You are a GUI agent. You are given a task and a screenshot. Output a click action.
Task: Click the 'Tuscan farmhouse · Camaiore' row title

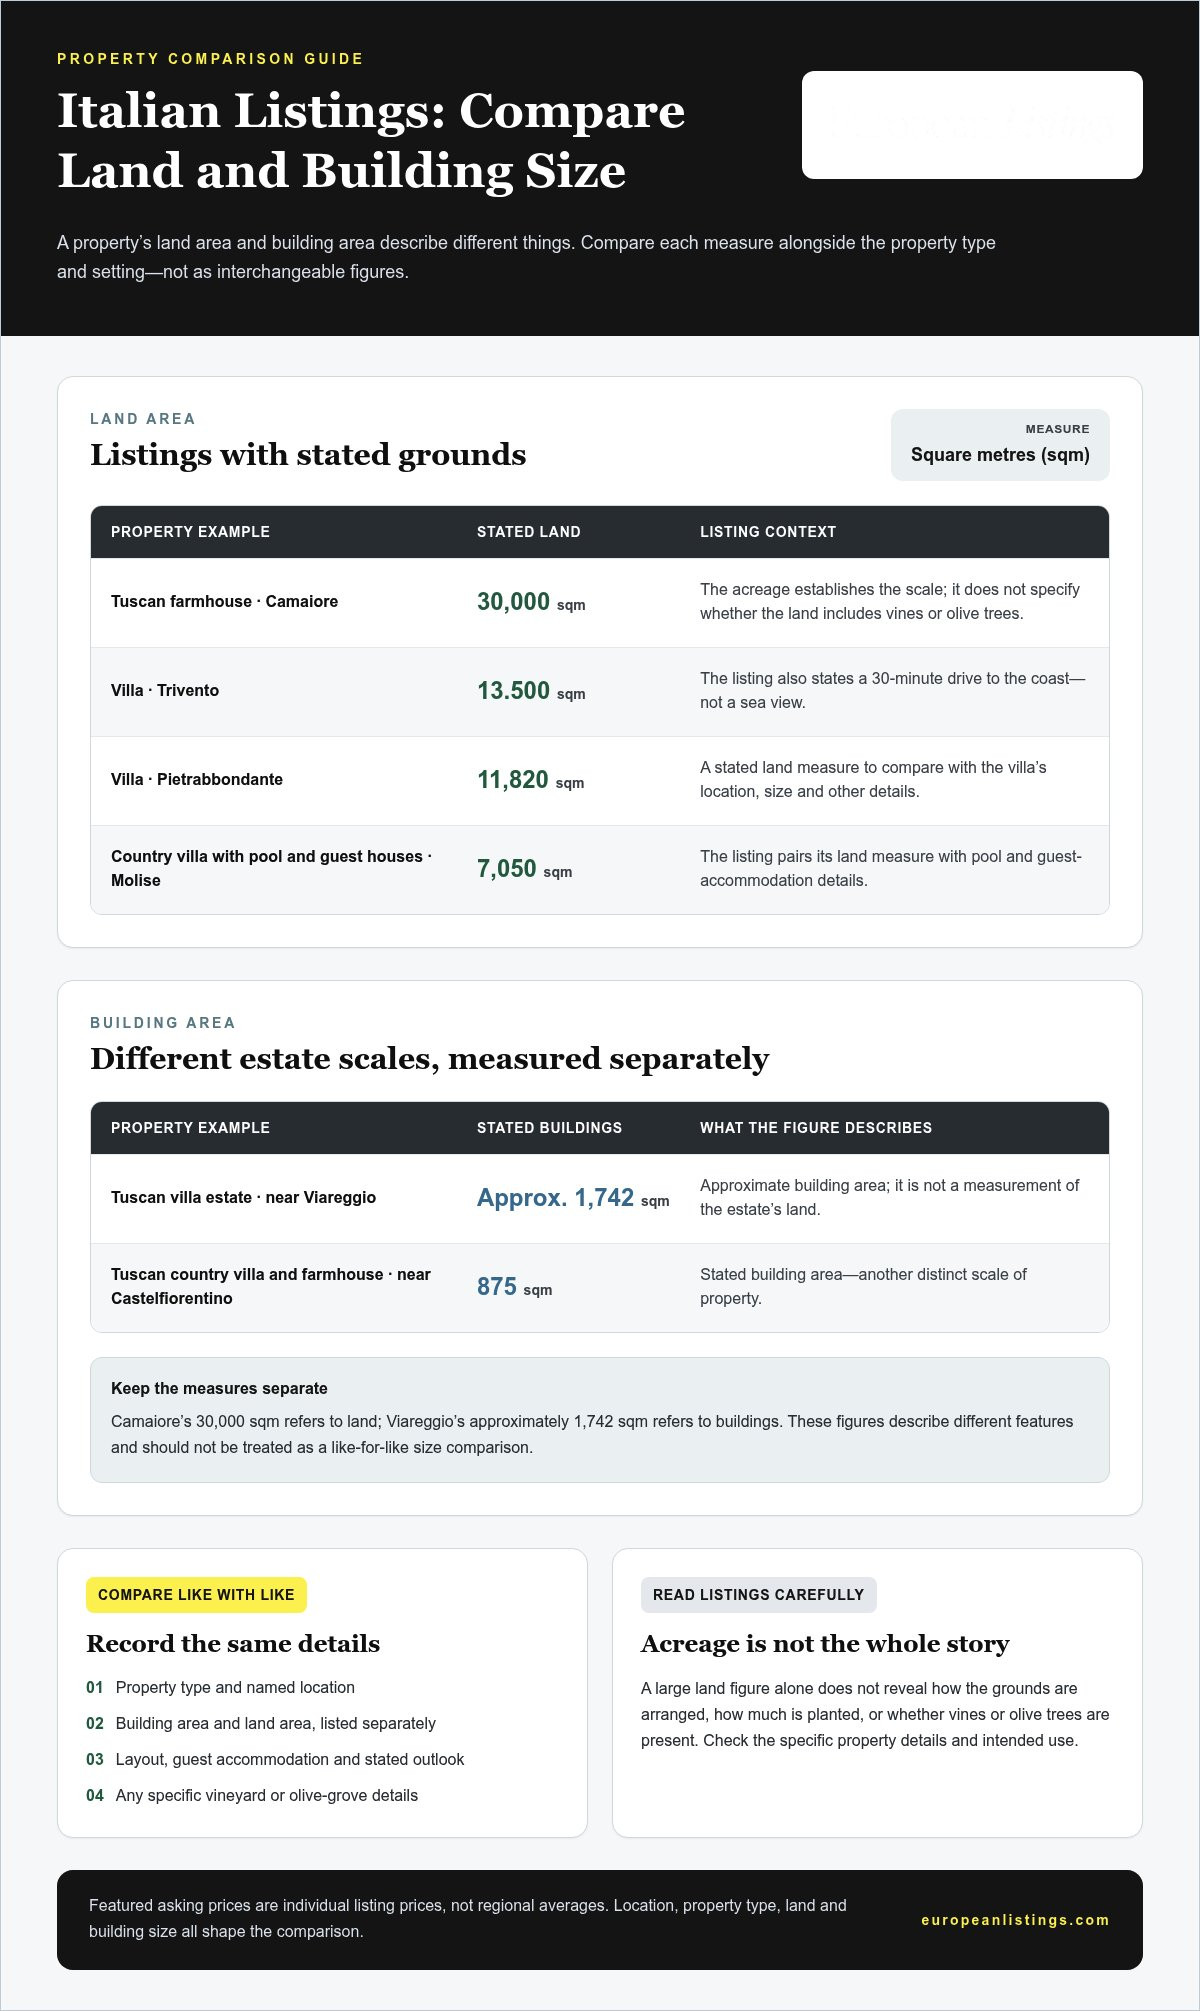coord(224,601)
